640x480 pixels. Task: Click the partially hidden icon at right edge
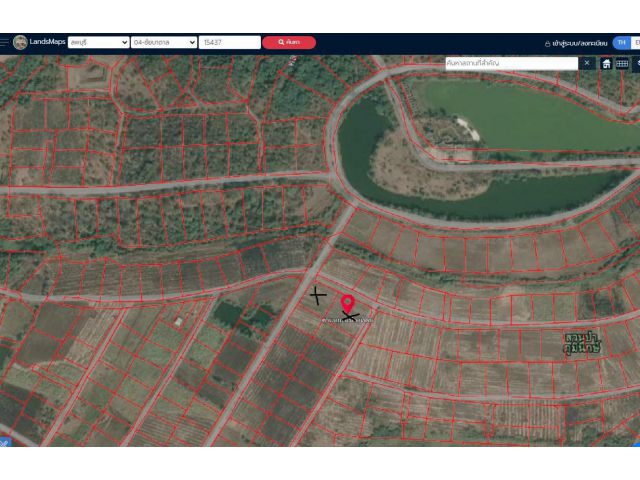[x=637, y=64]
